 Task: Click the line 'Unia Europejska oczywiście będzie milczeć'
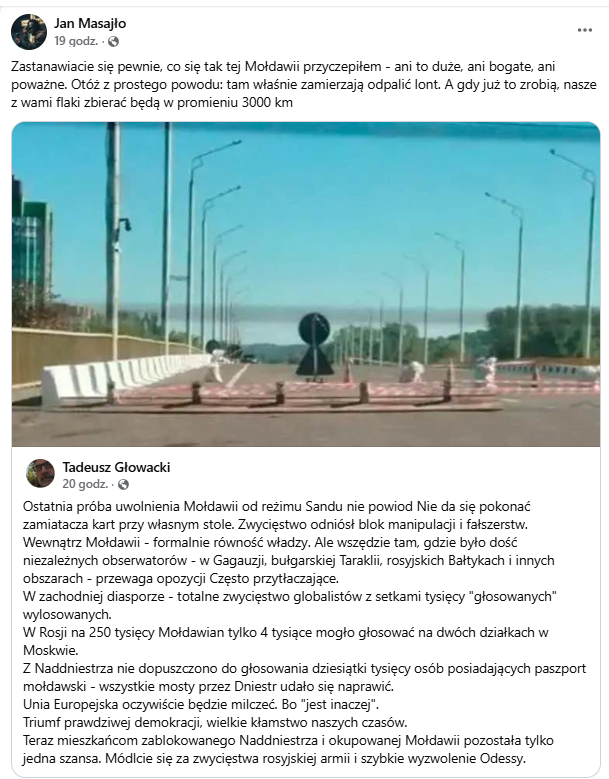tap(201, 704)
